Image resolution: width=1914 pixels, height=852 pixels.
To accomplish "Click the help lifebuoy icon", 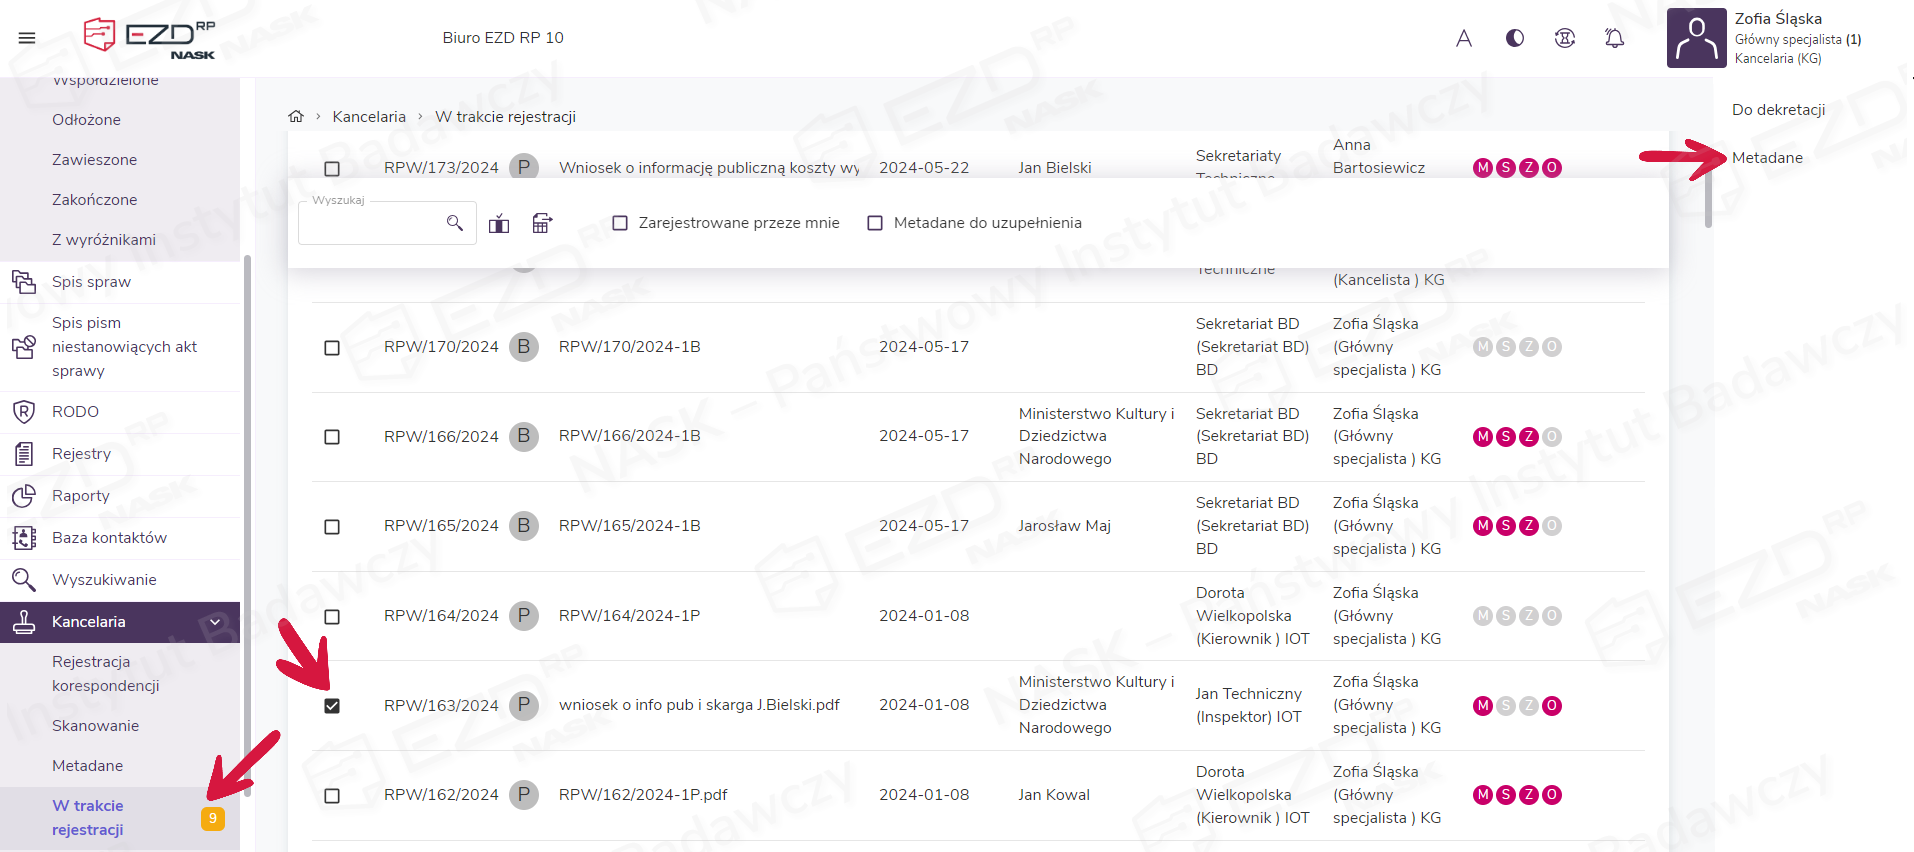I will [1565, 38].
